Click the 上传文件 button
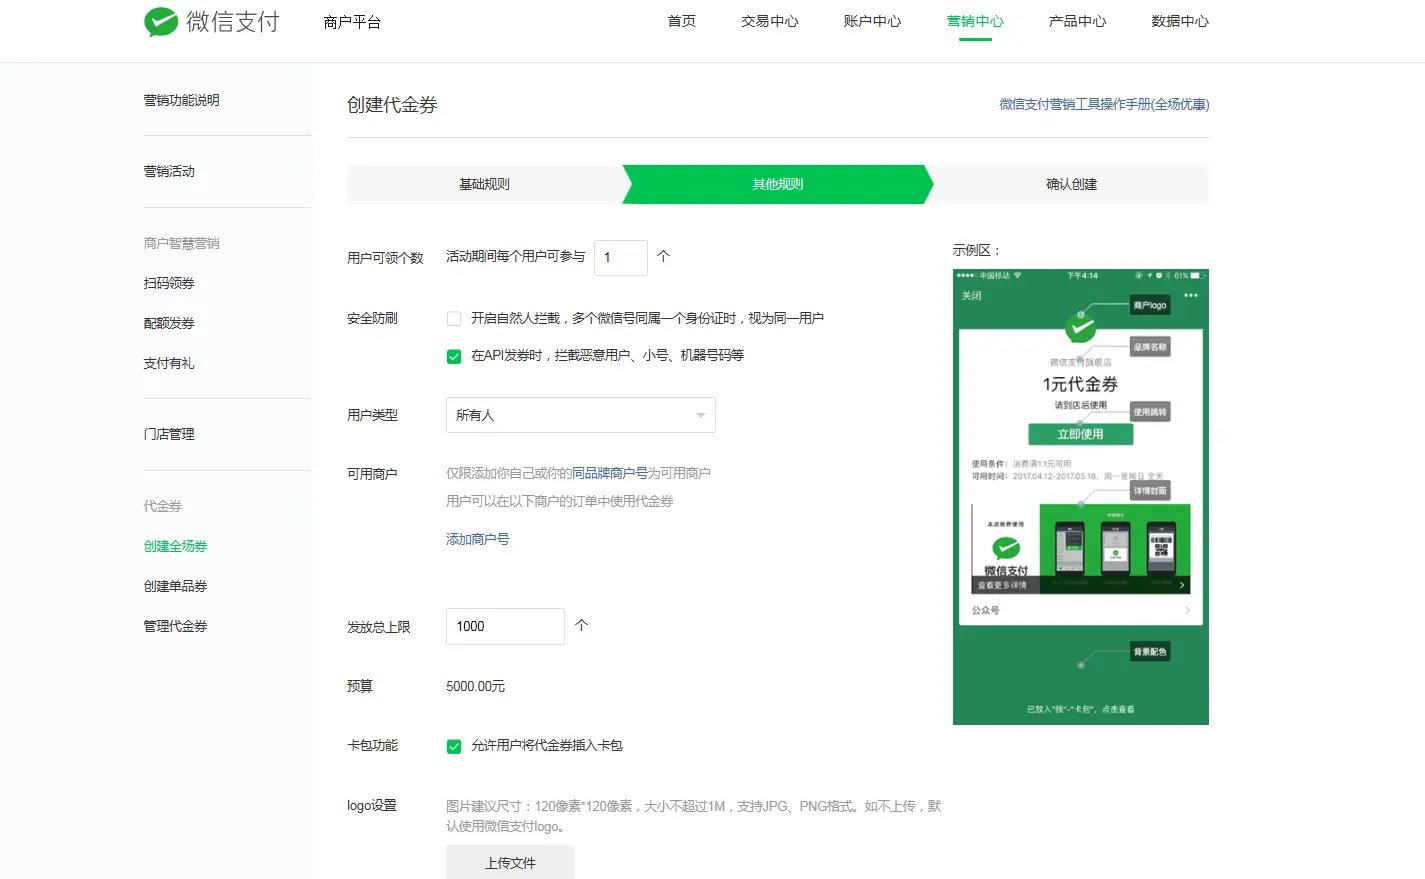This screenshot has width=1425, height=879. pos(510,863)
